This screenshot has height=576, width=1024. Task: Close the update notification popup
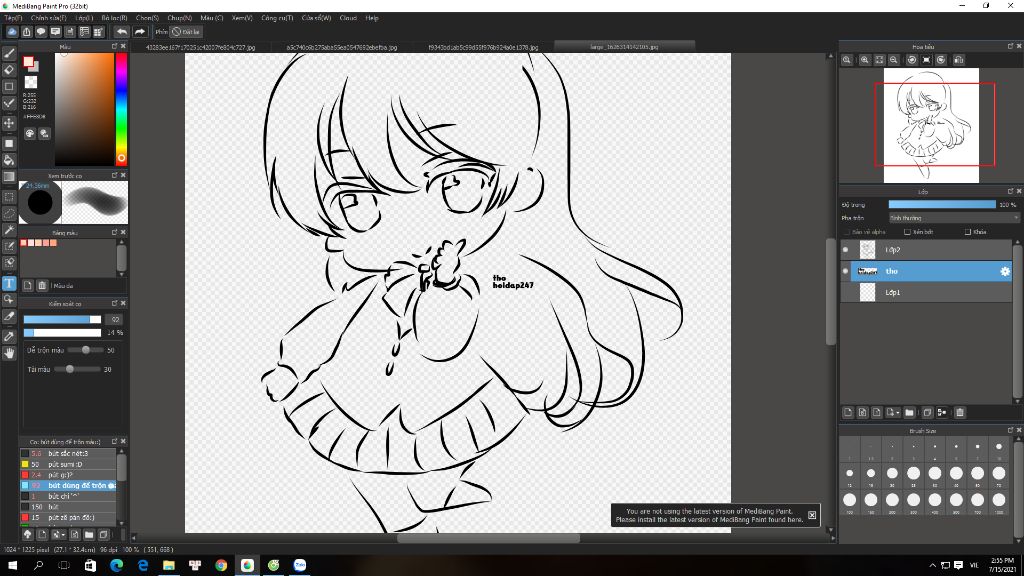812,515
